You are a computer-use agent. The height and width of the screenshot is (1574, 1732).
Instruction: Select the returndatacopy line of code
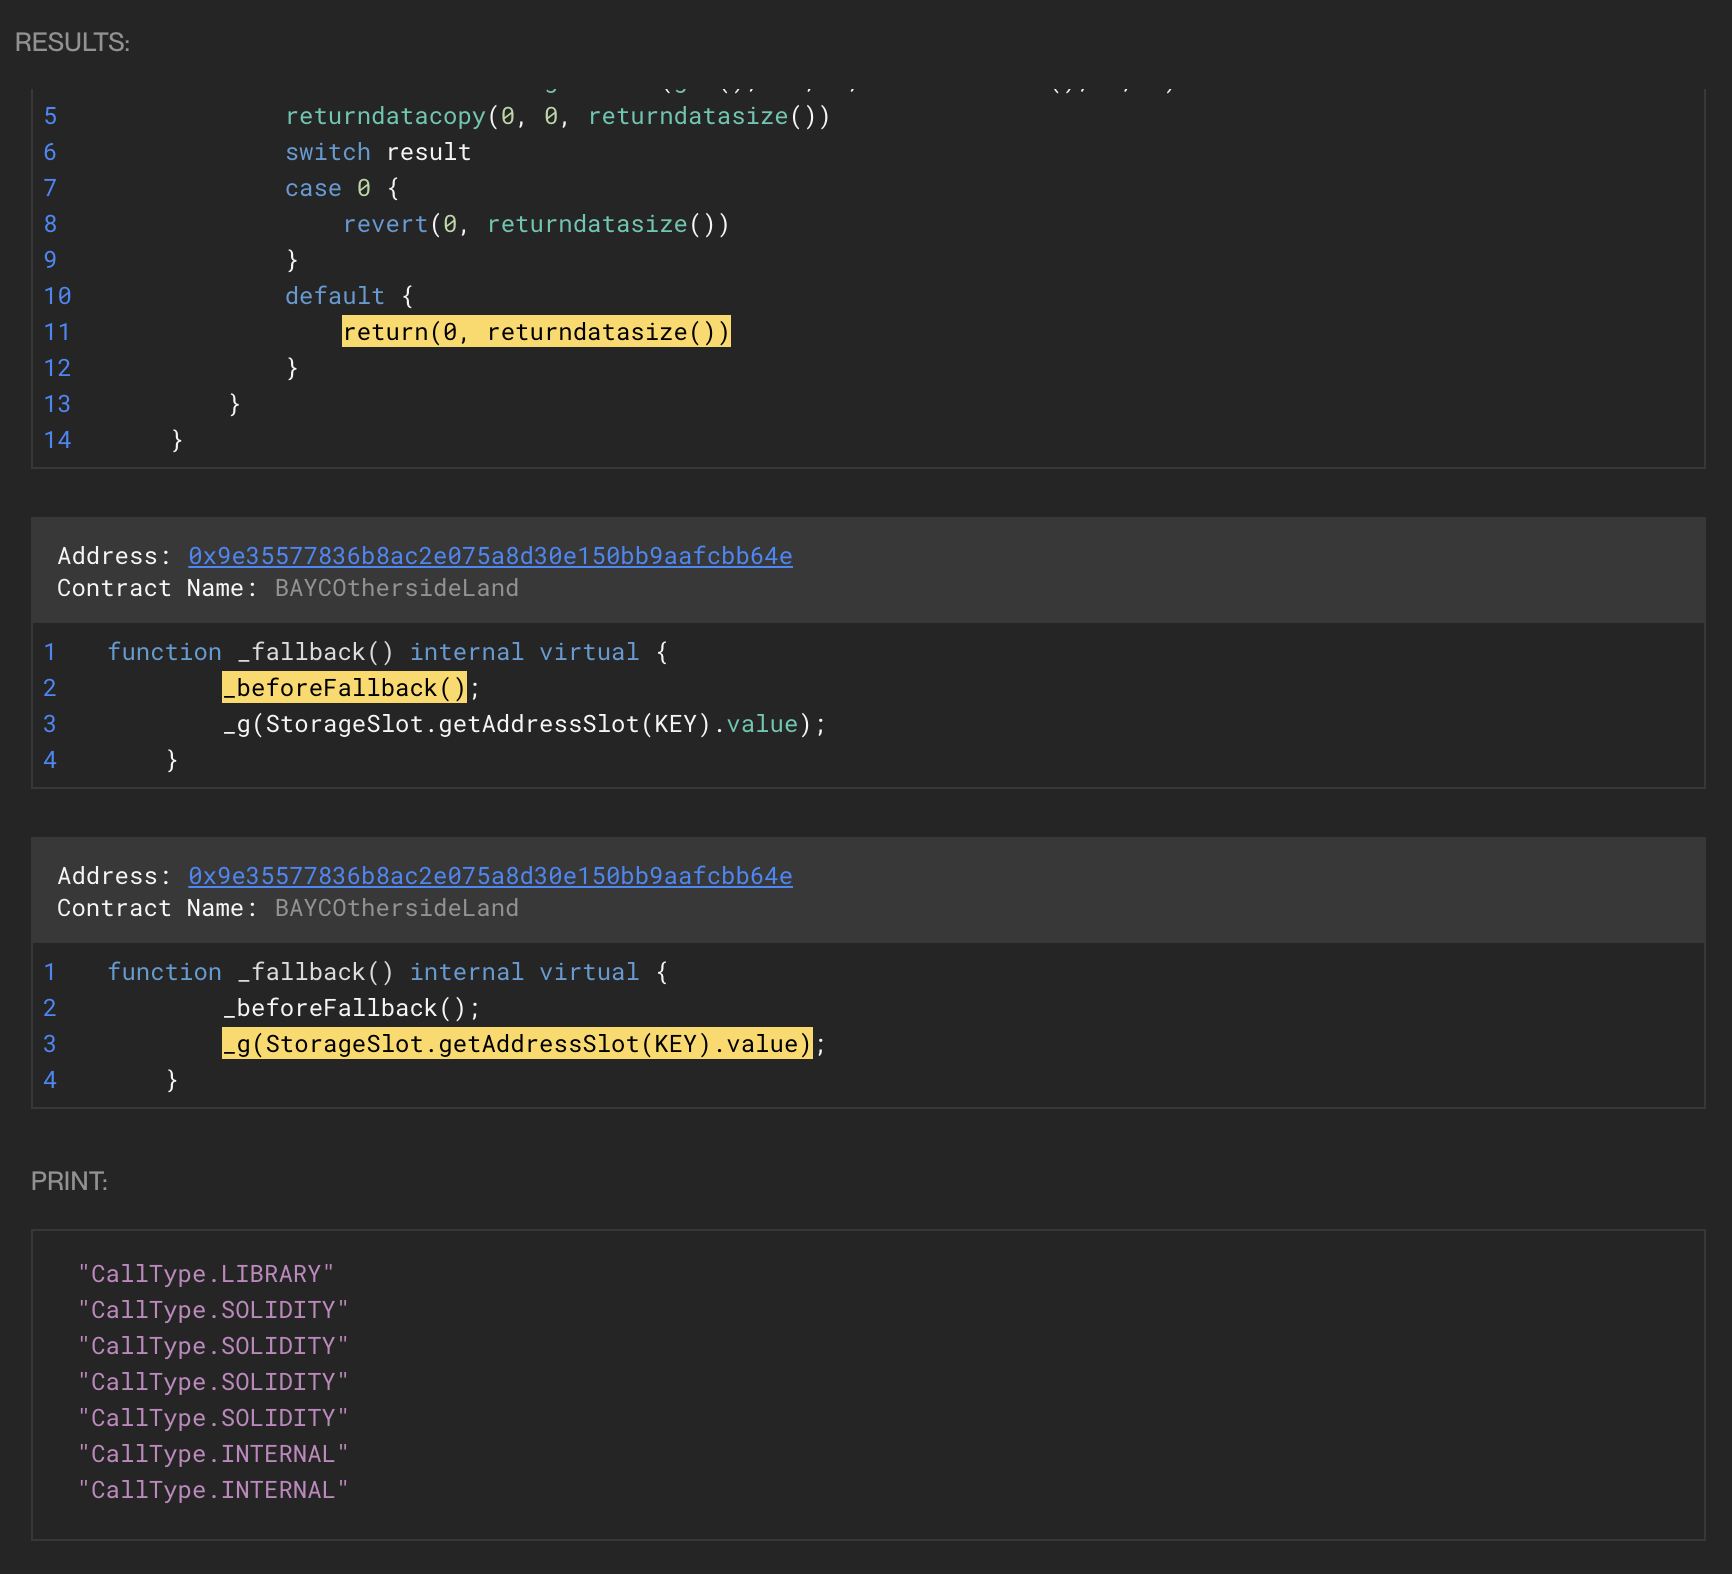point(557,116)
